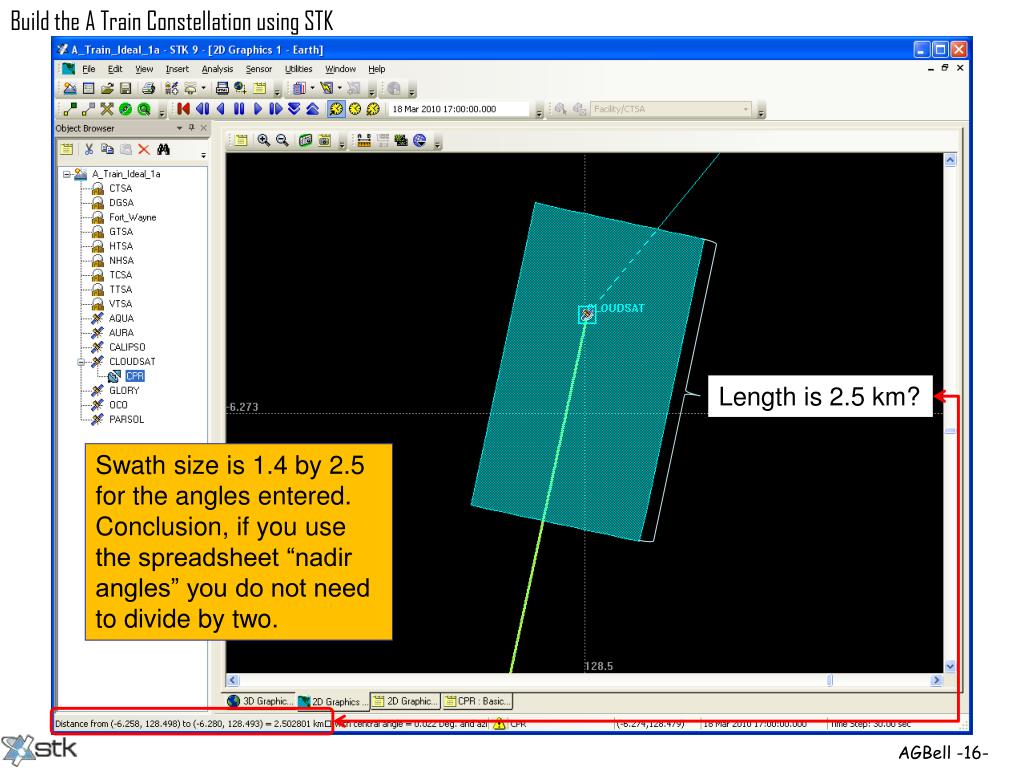Click the map horizontal scrollbar right arrow
Screen dimensions: 1024x768
(936, 680)
